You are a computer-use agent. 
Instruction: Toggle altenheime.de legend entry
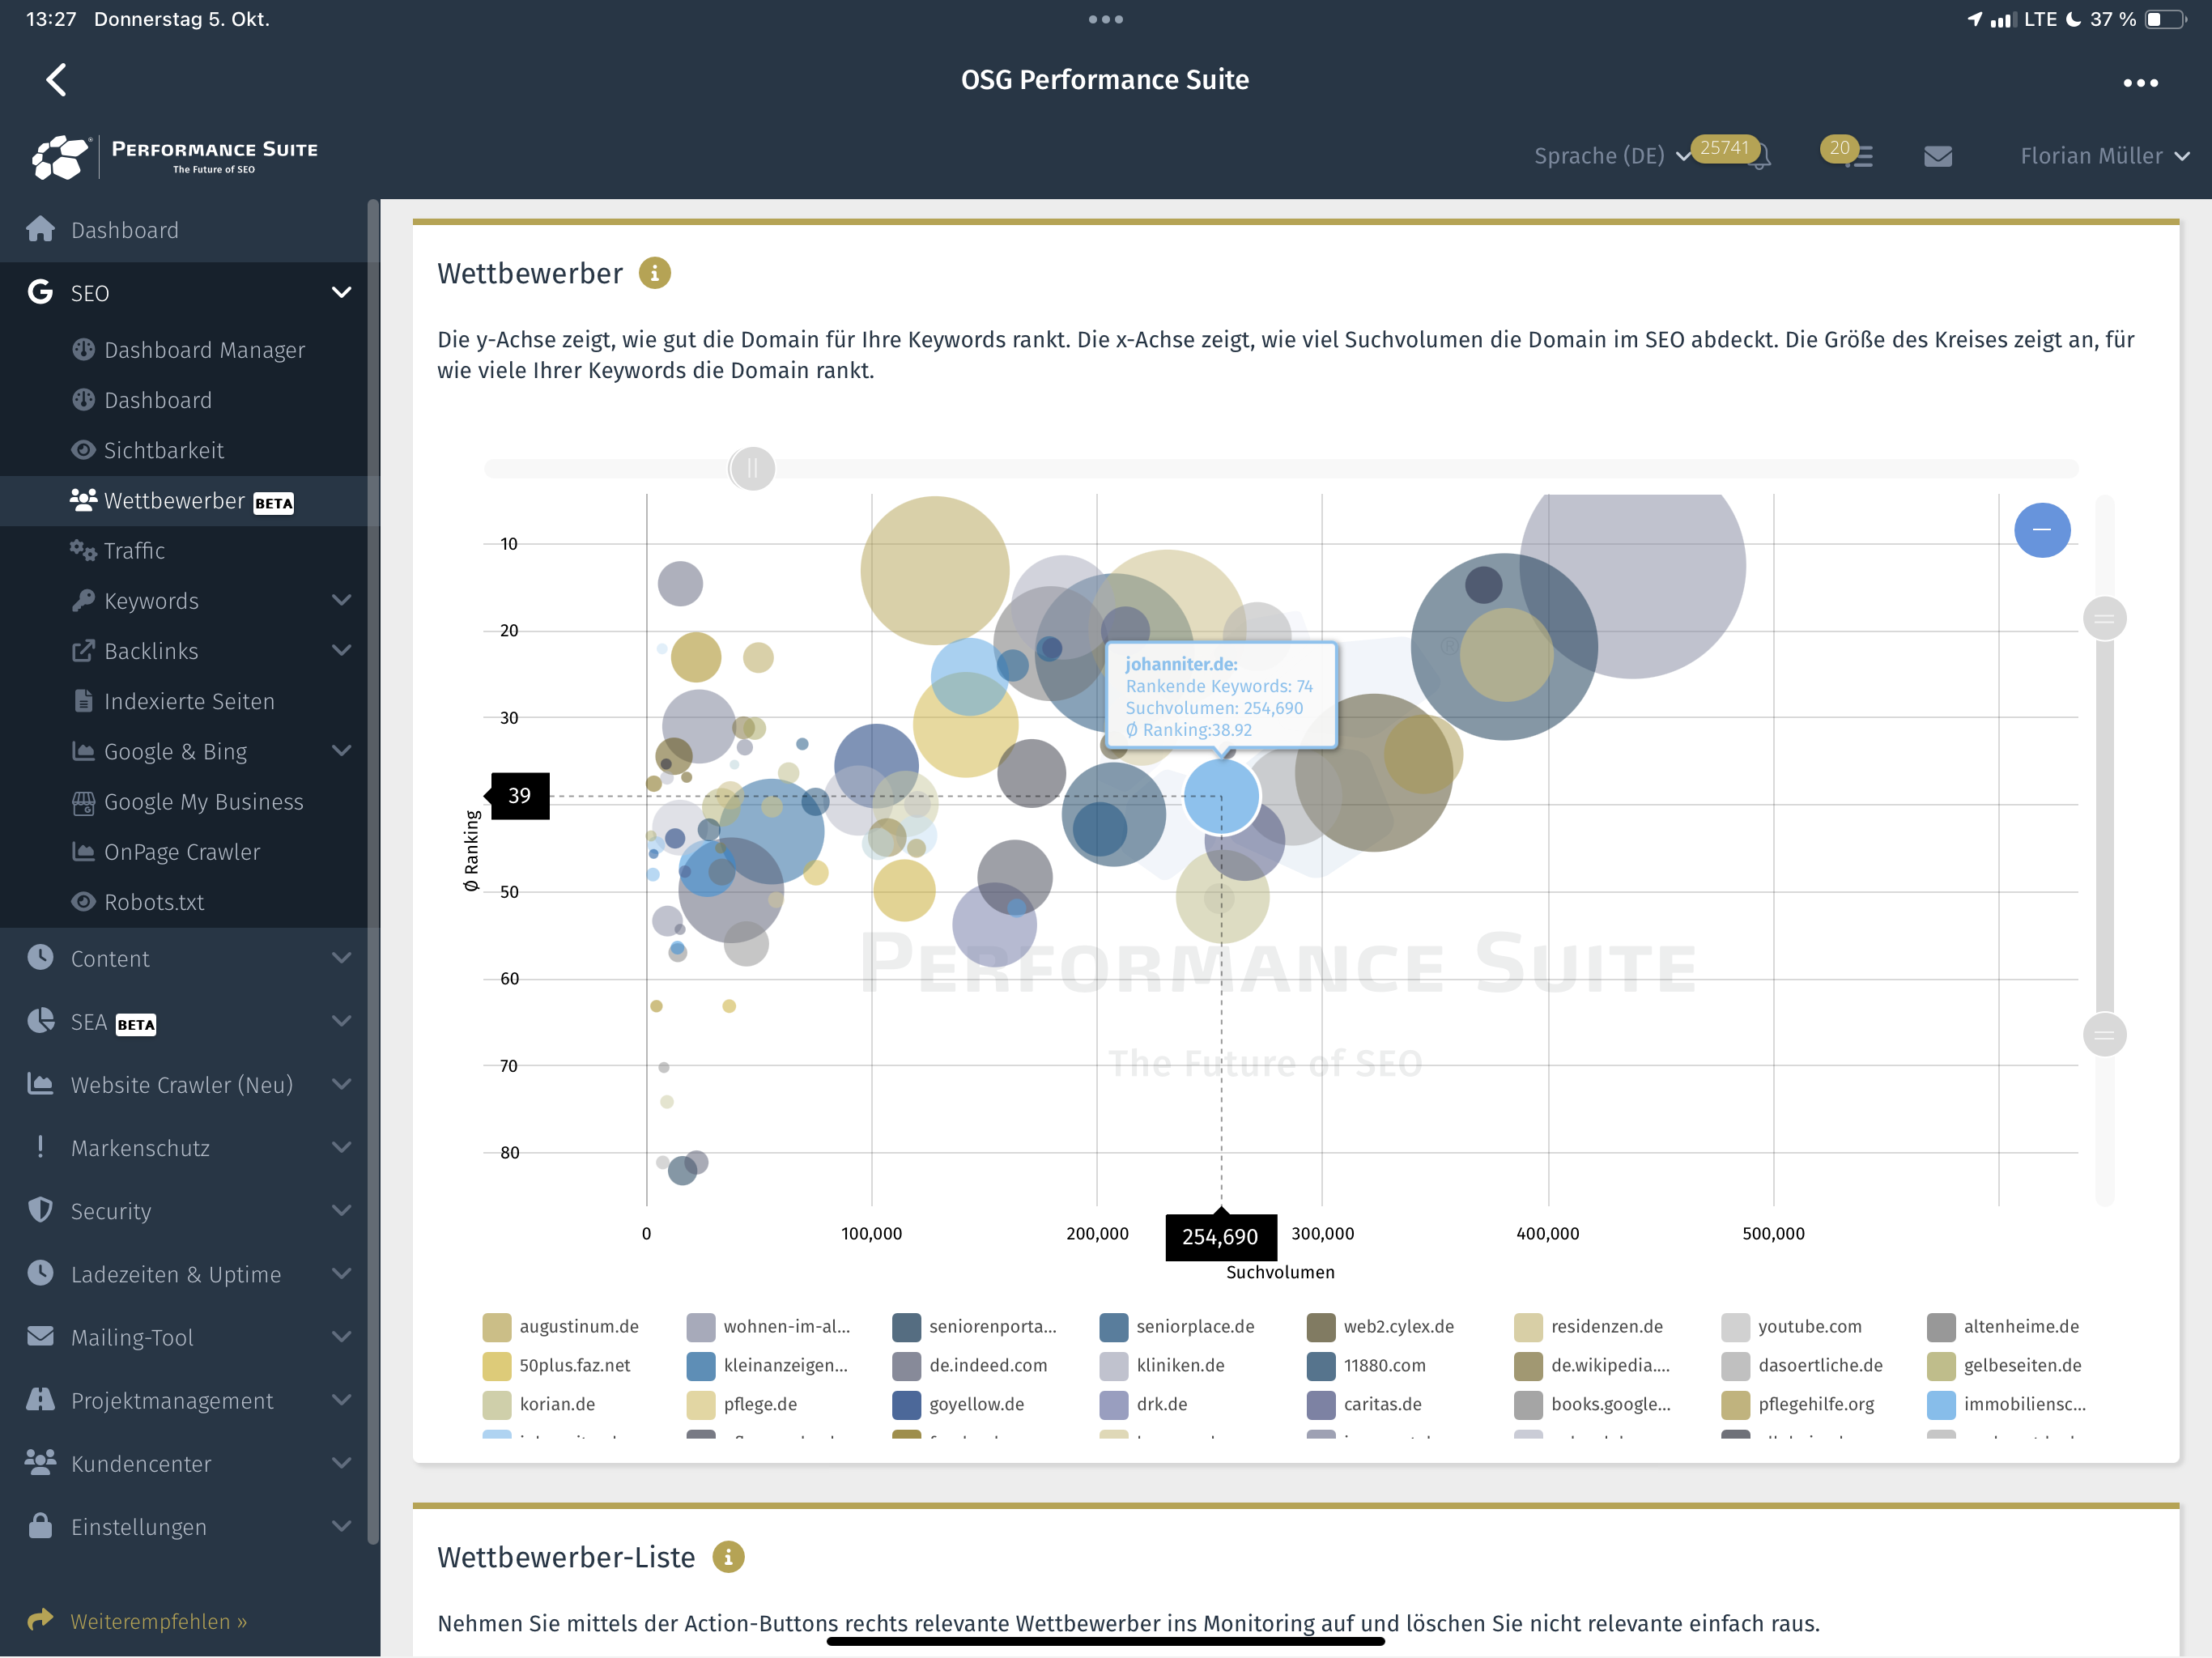[x=2004, y=1326]
